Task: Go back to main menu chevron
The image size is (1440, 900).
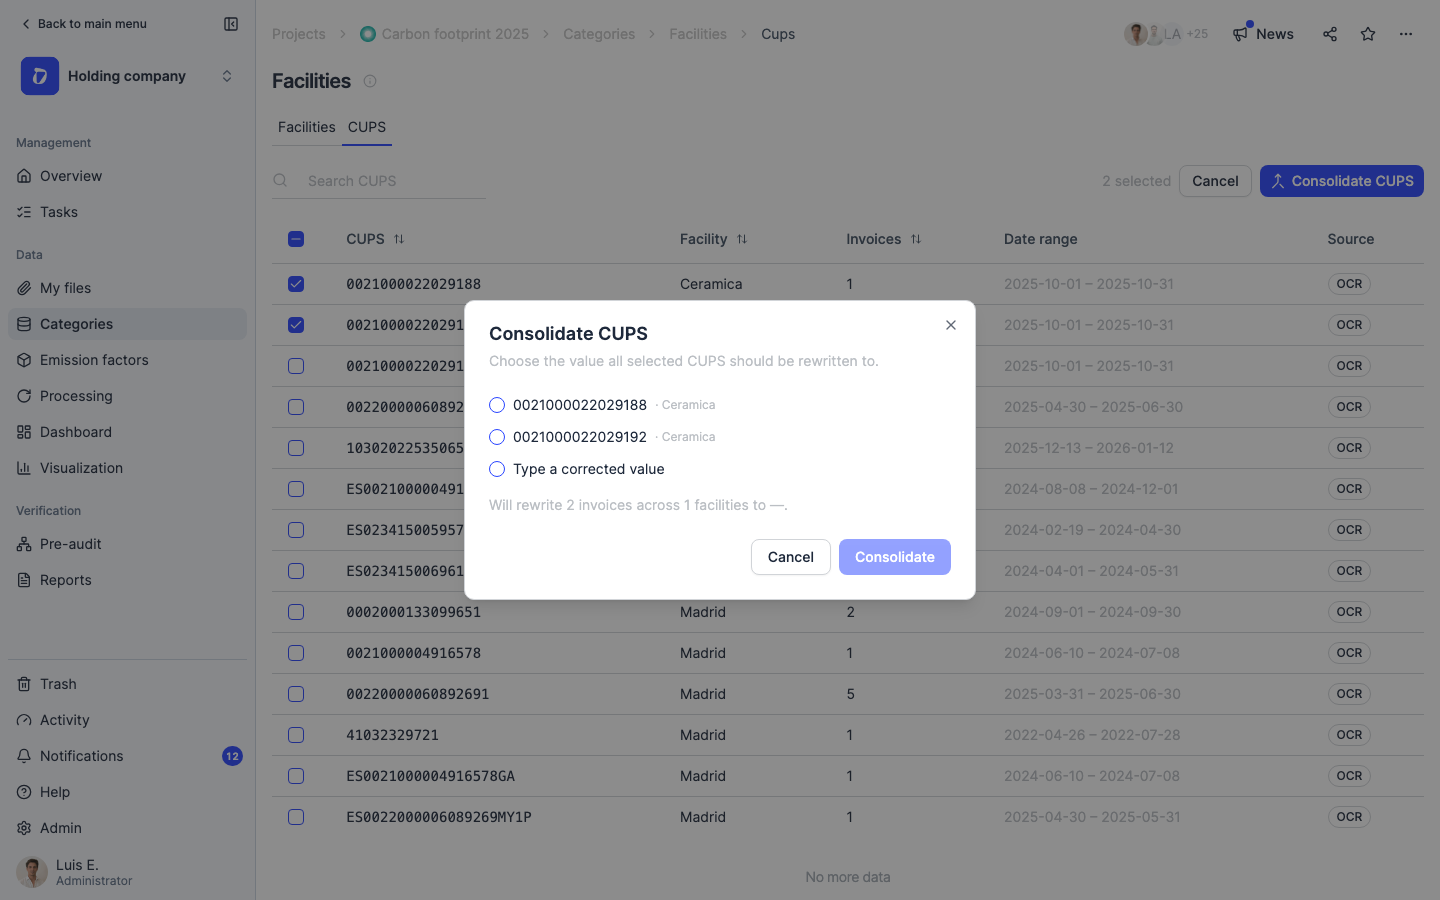Action: click(x=26, y=24)
